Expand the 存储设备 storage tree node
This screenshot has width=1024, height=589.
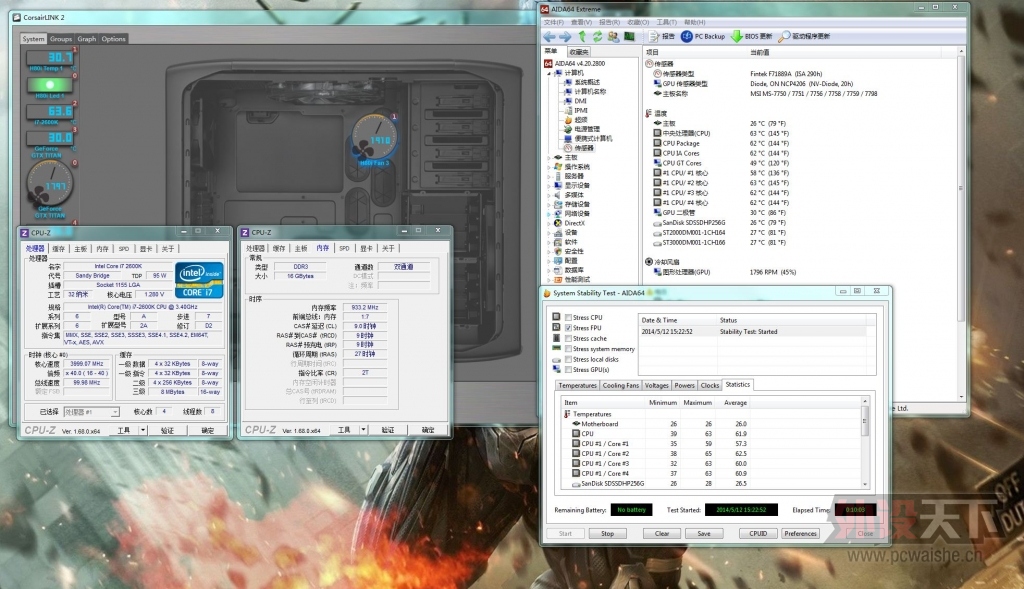click(x=549, y=204)
